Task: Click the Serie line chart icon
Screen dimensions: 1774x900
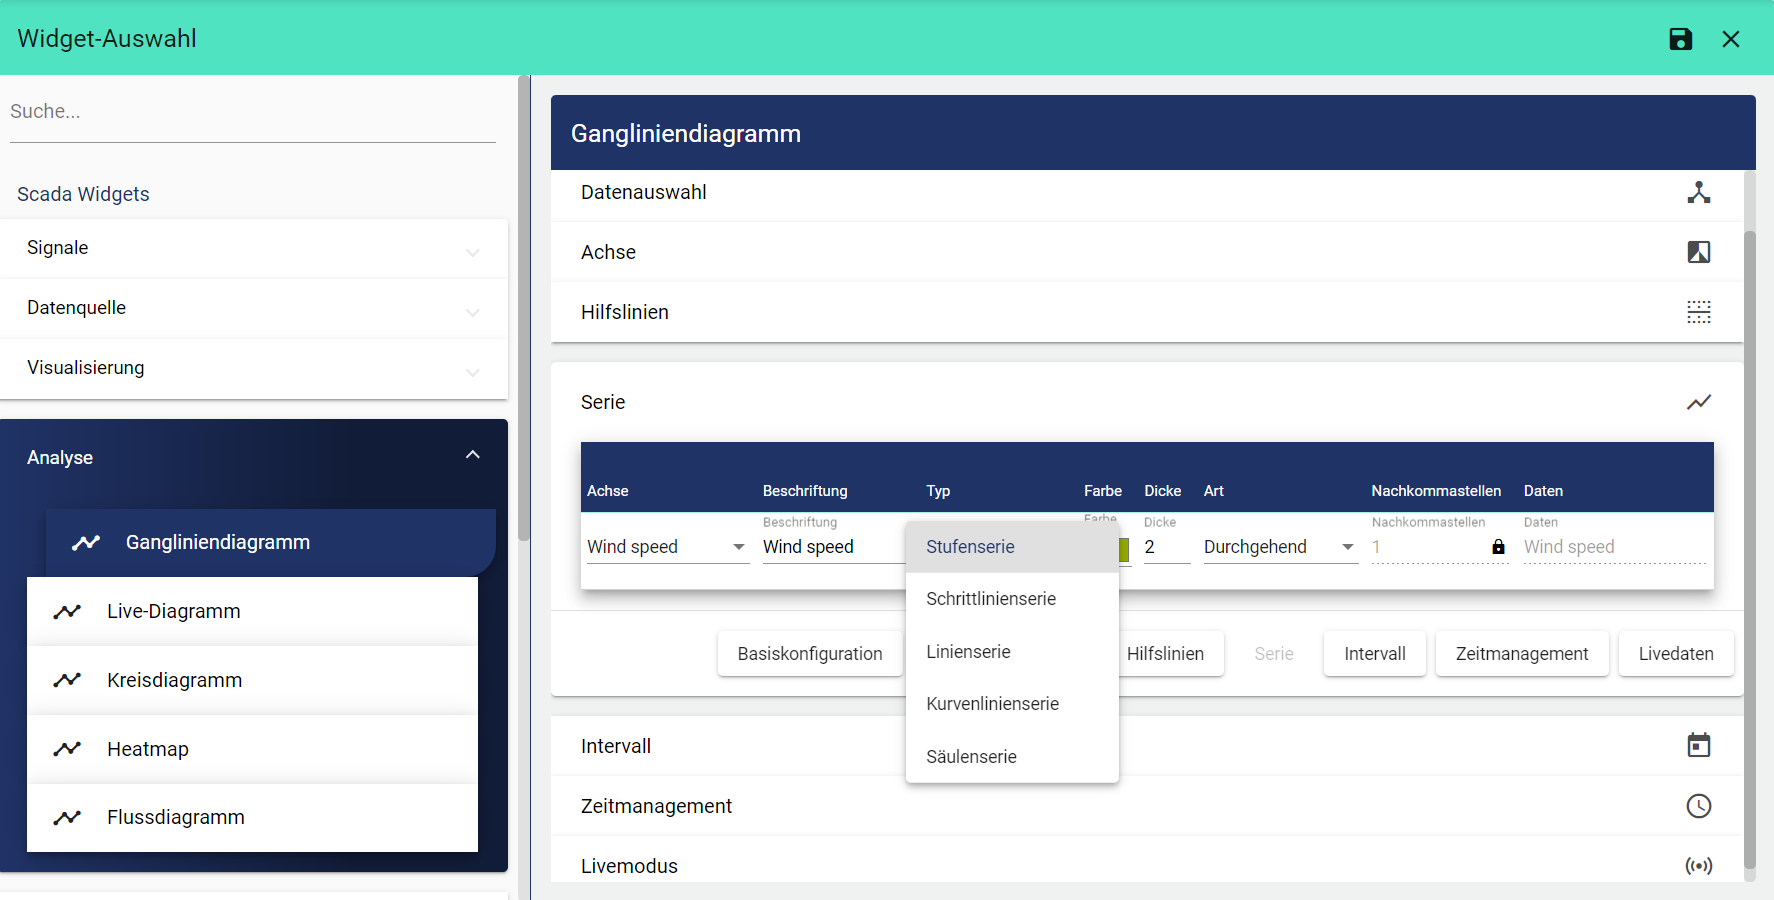Action: [x=1698, y=402]
